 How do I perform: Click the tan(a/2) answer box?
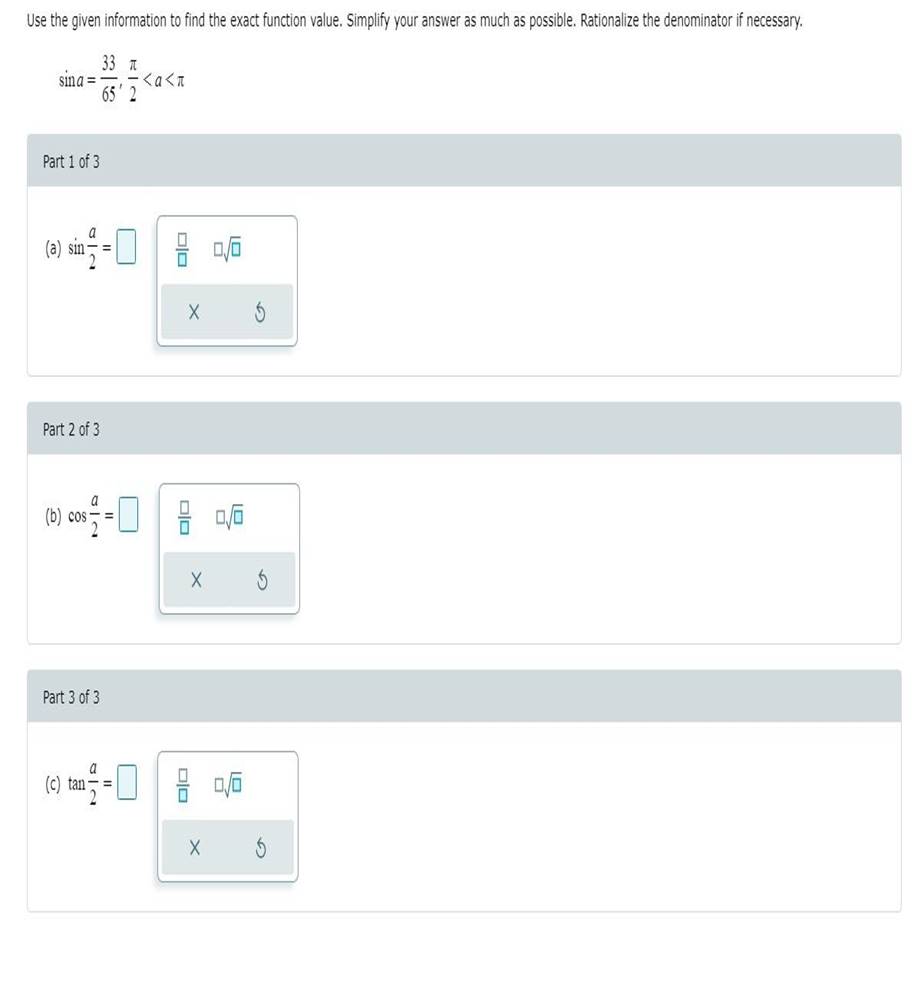(125, 785)
